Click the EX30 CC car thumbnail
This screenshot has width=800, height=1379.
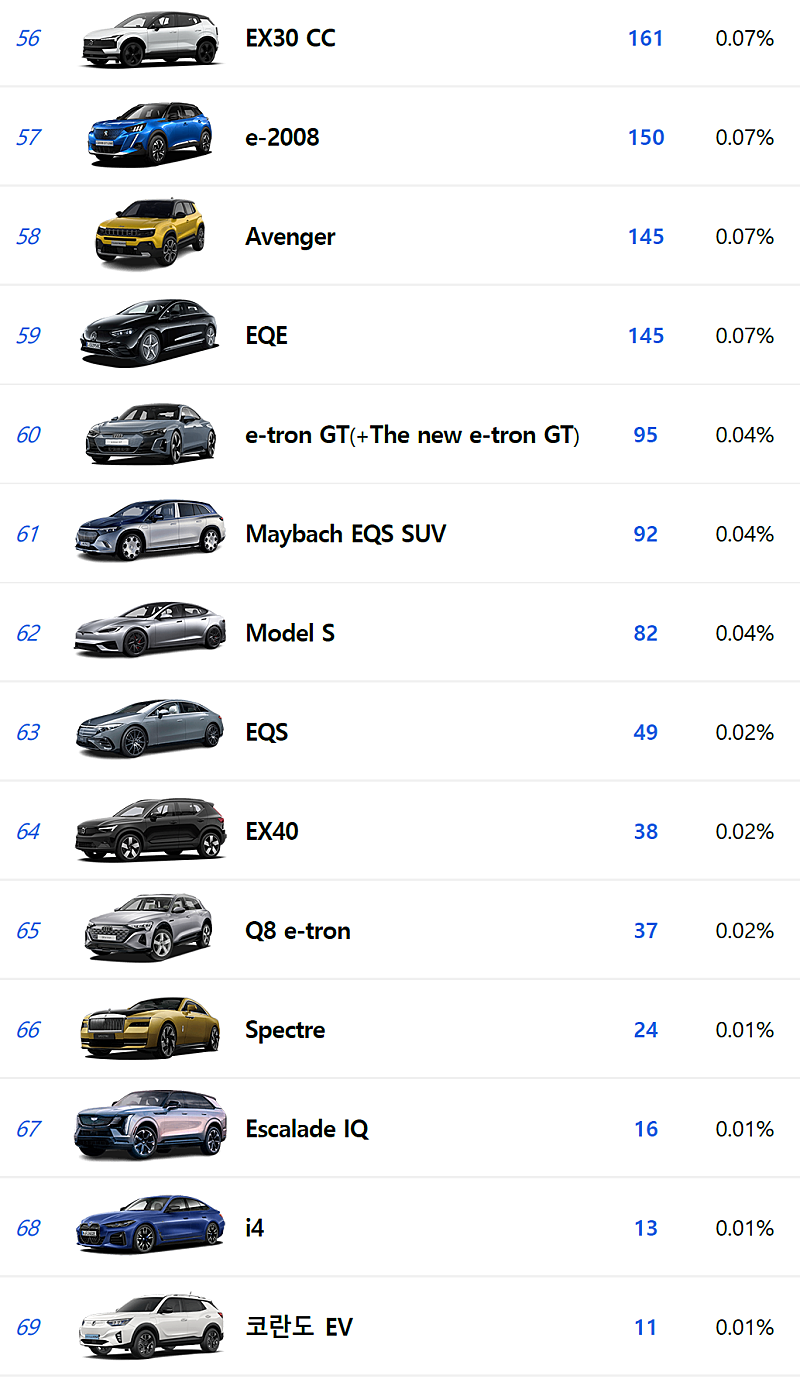(150, 39)
